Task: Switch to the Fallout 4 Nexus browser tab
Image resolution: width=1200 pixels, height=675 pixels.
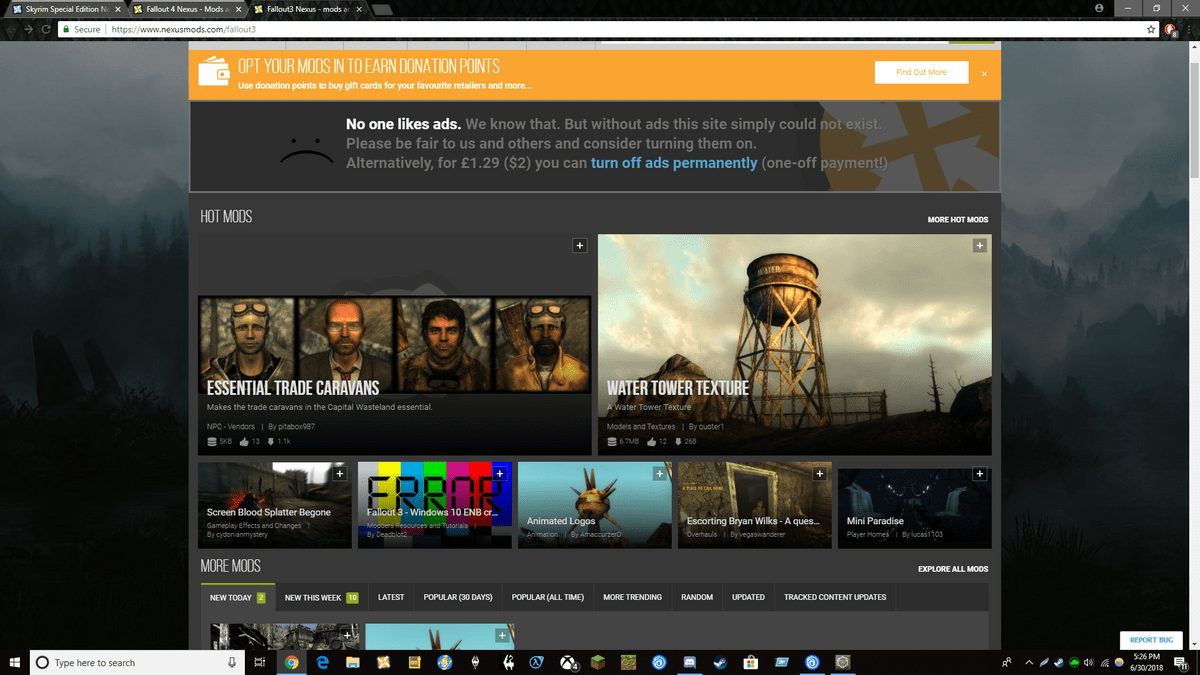Action: coord(185,9)
